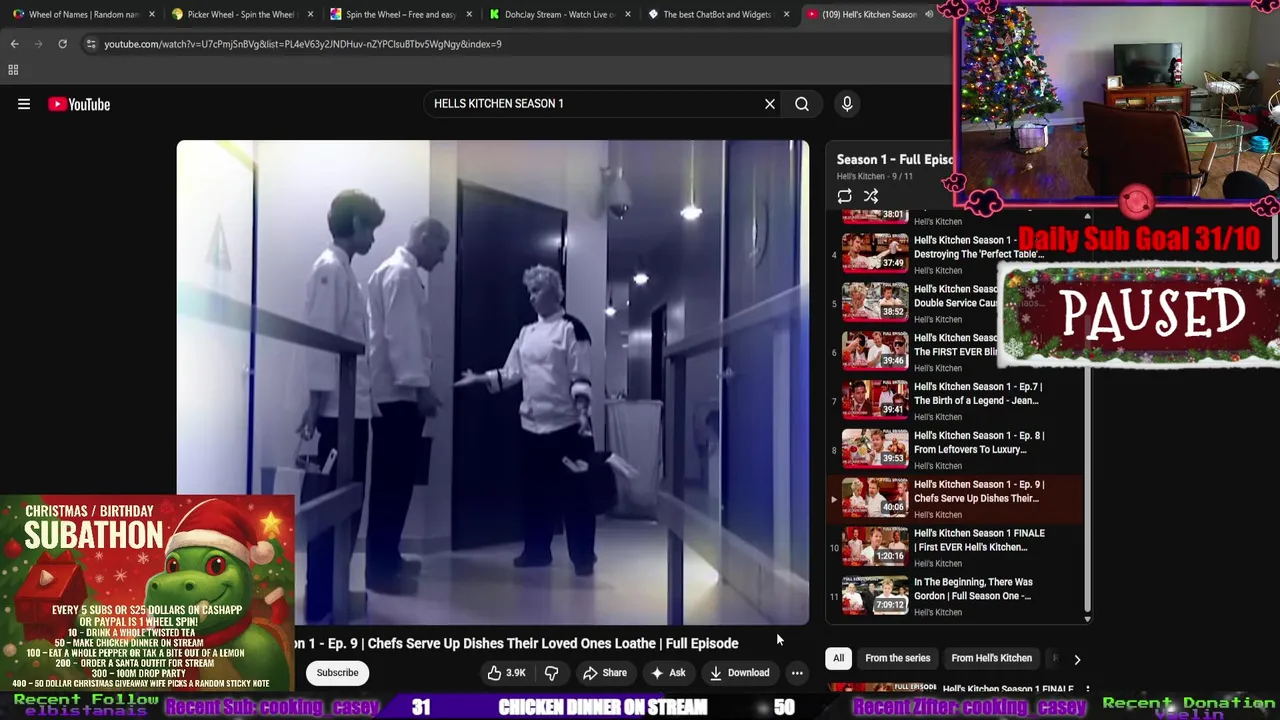Open the YouTube guide hamburger menu

tap(24, 104)
